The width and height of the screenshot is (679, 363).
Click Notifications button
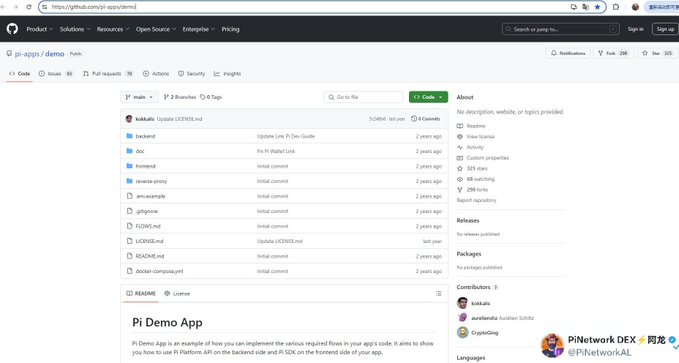(x=568, y=53)
